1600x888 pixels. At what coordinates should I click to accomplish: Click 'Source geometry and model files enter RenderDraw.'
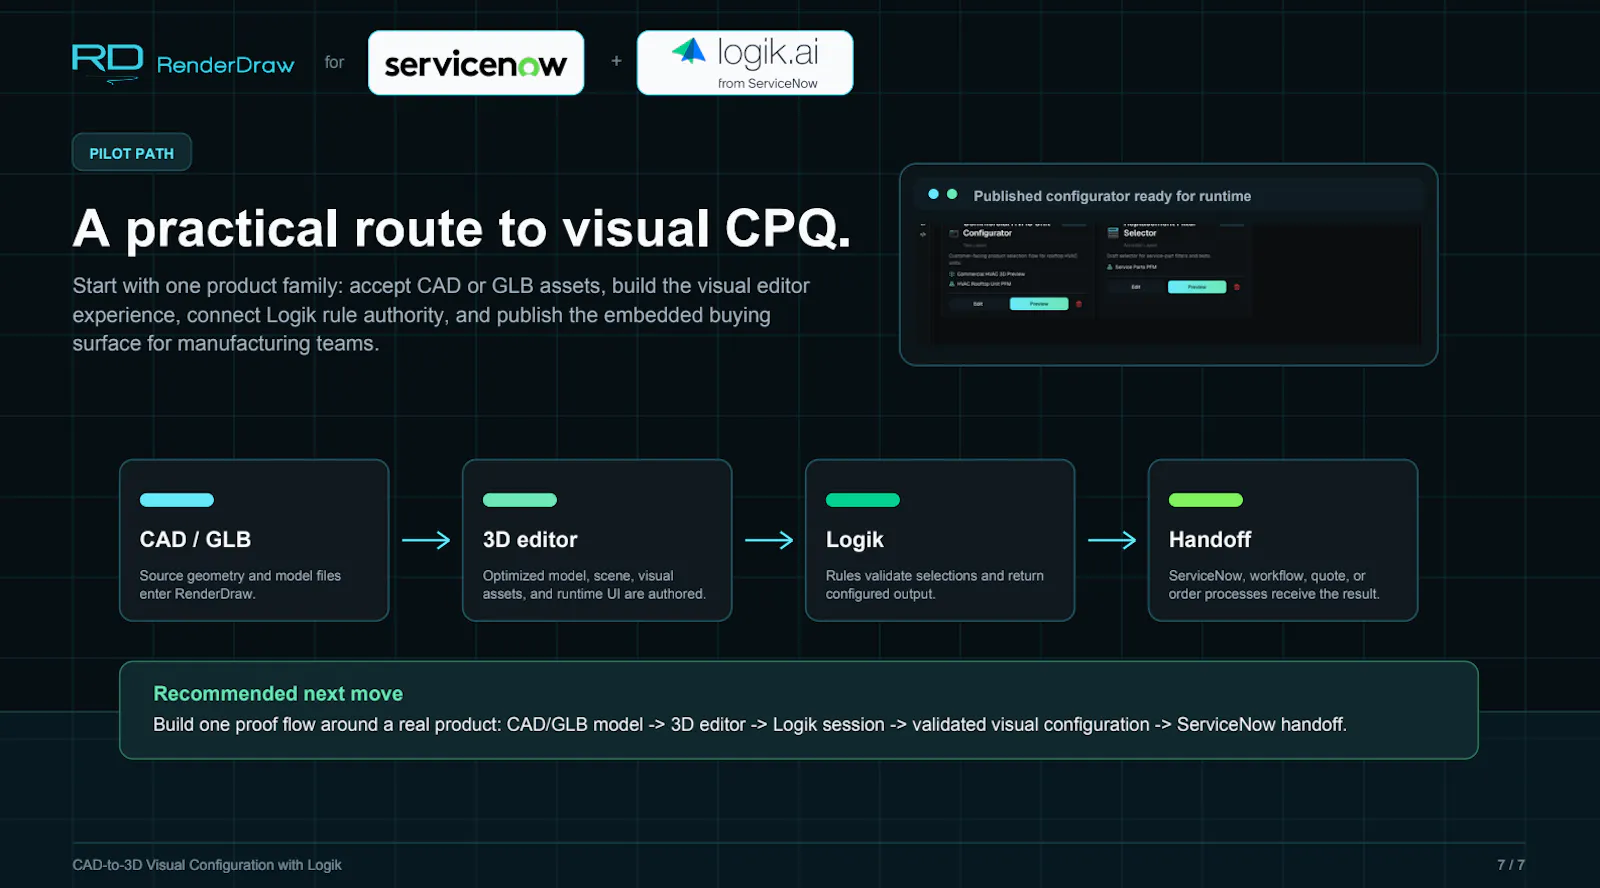pyautogui.click(x=240, y=585)
